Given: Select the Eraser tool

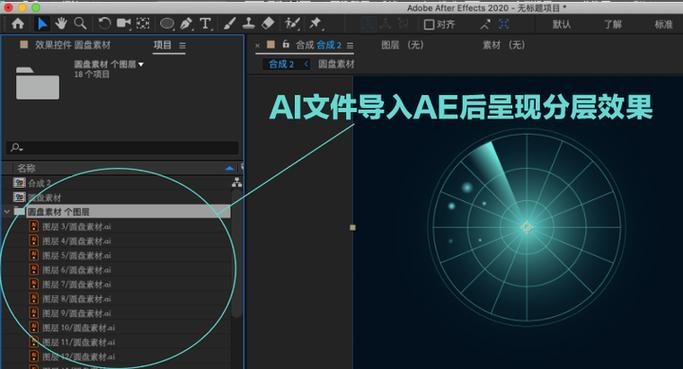Looking at the screenshot, I should tap(267, 24).
